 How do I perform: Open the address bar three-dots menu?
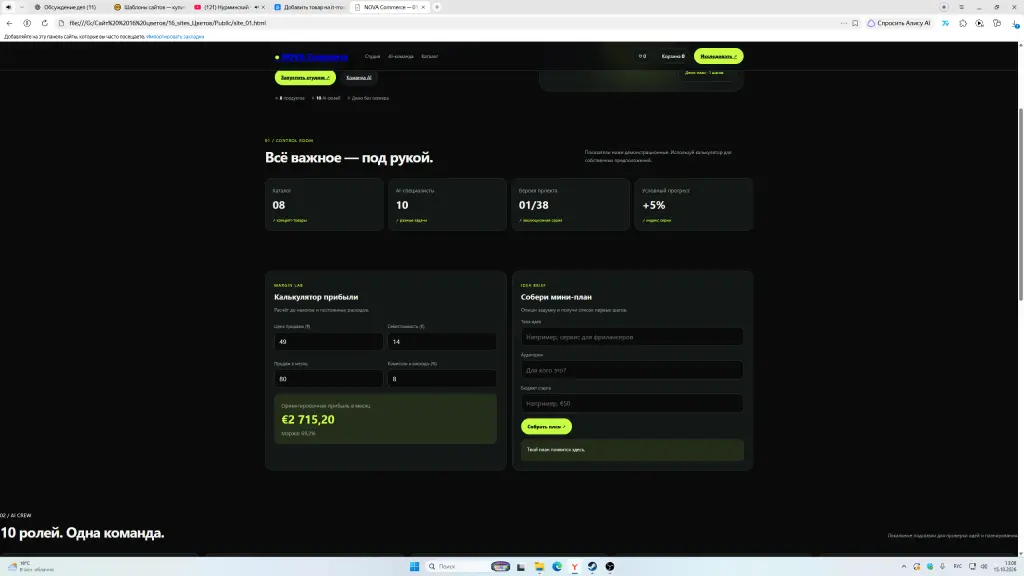click(844, 23)
